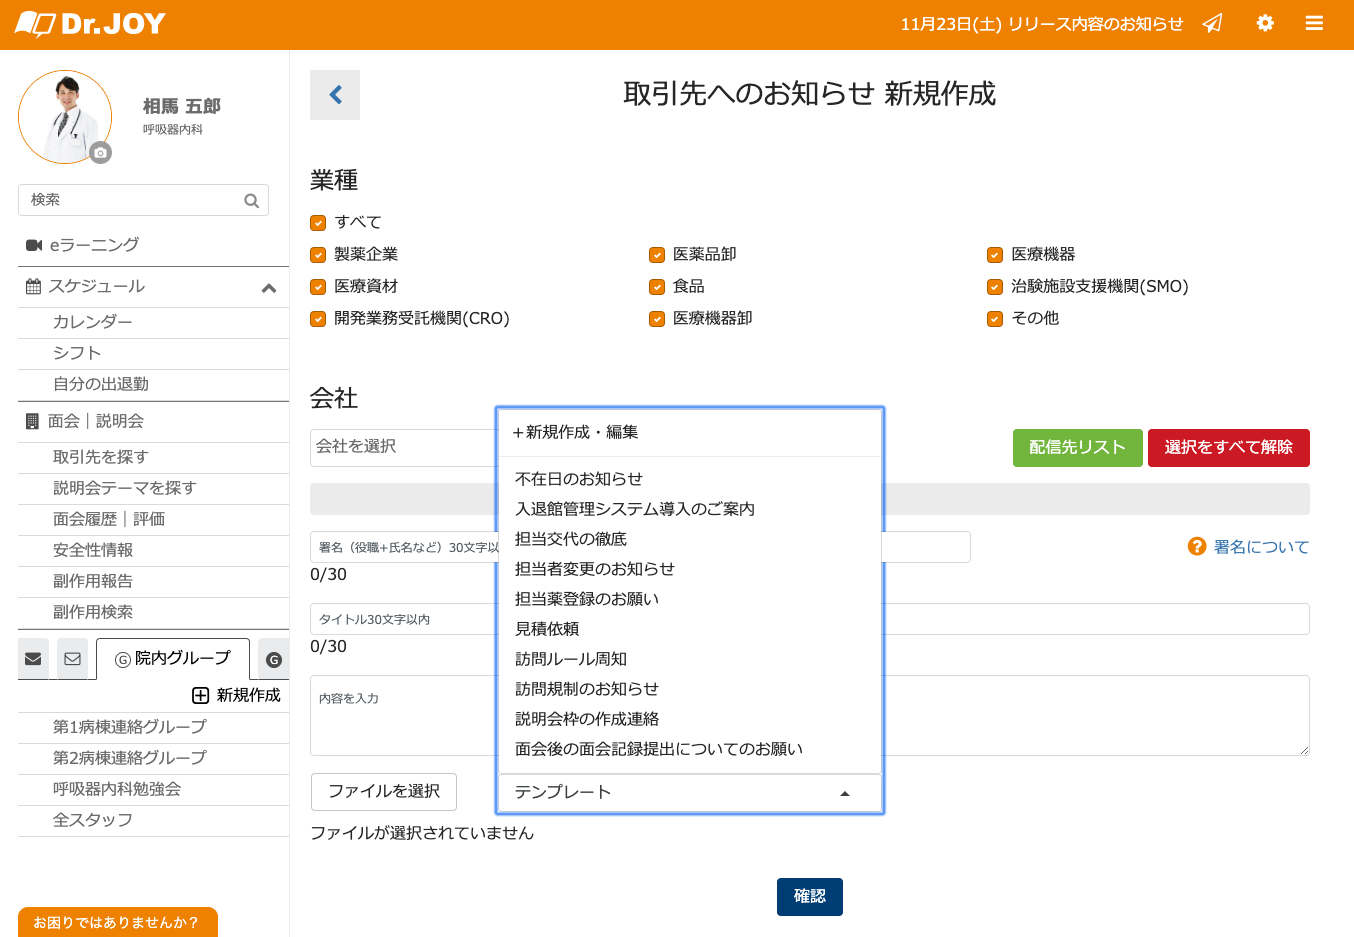The width and height of the screenshot is (1354, 937).
Task: Select the filled envelope message tab
Action: tap(33, 659)
